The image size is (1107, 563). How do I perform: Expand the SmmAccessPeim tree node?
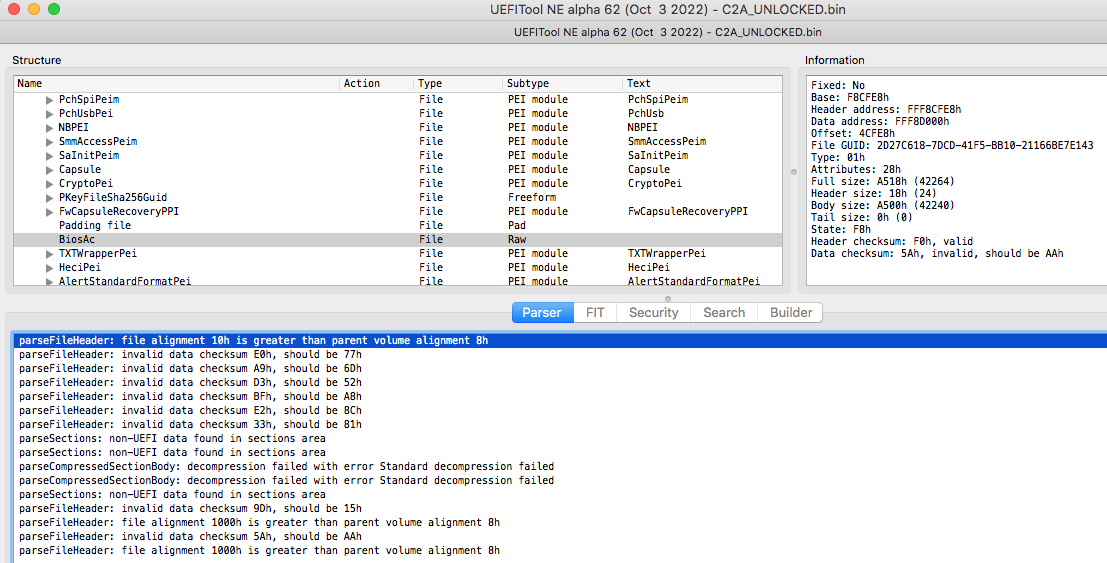(x=49, y=142)
